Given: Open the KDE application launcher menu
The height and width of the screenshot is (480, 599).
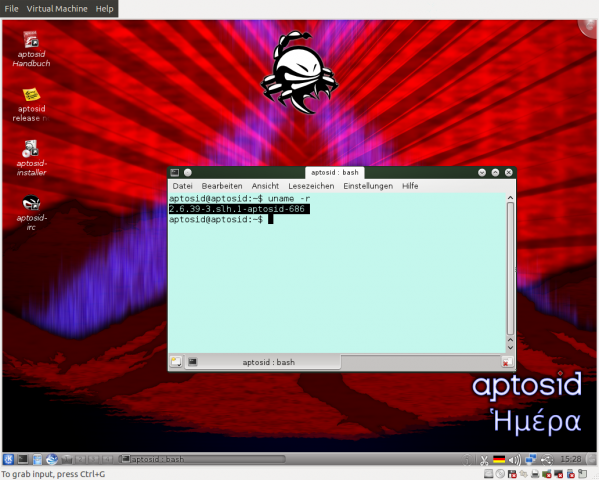Looking at the screenshot, I should [x=8, y=459].
